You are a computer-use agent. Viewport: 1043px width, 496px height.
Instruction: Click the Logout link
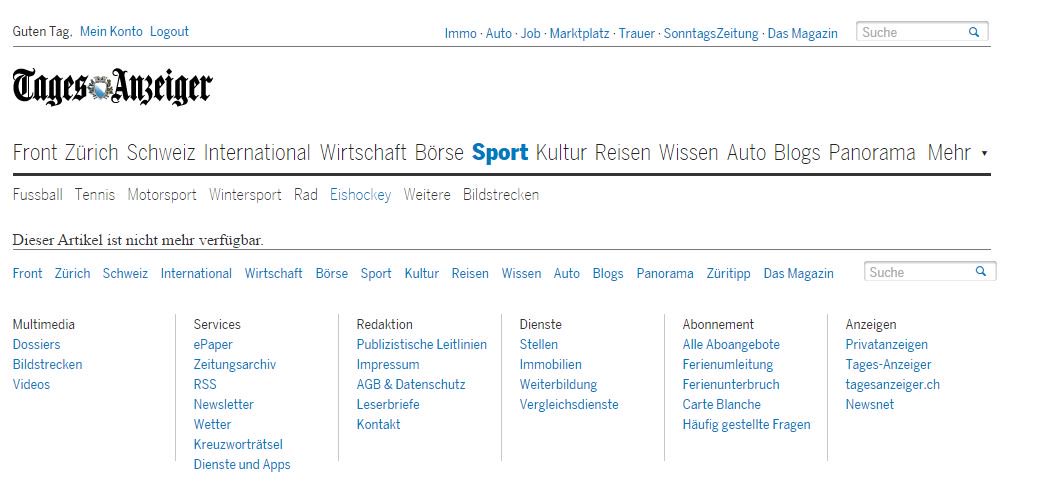pyautogui.click(x=169, y=31)
